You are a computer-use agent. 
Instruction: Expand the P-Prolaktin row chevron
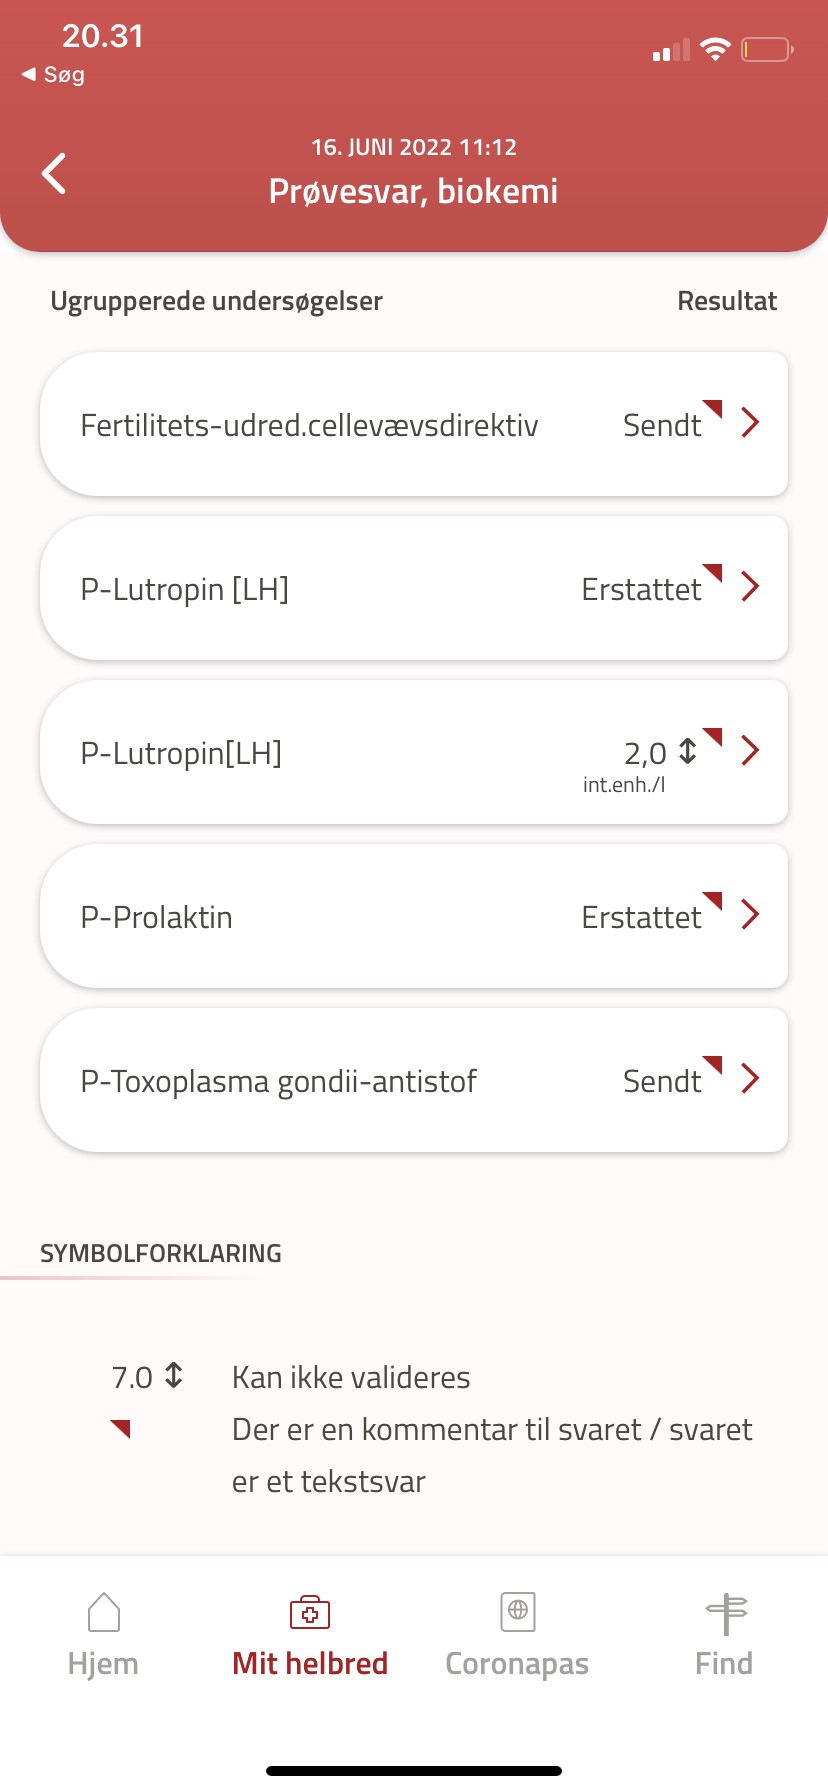coord(751,915)
